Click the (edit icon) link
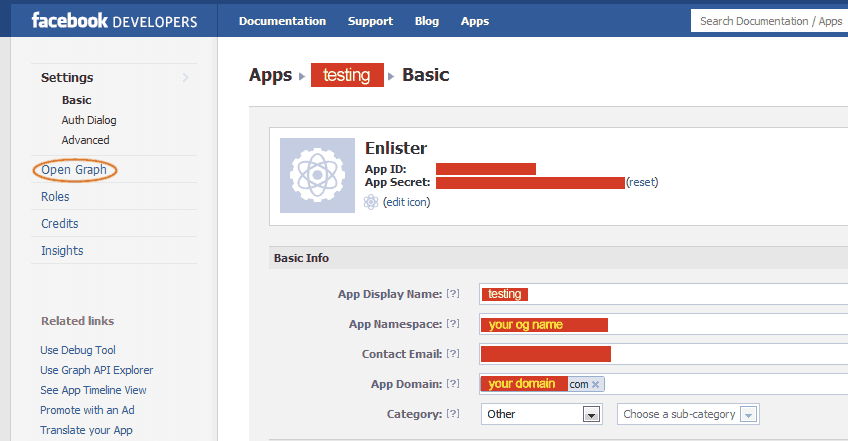This screenshot has width=848, height=441. pos(407,202)
